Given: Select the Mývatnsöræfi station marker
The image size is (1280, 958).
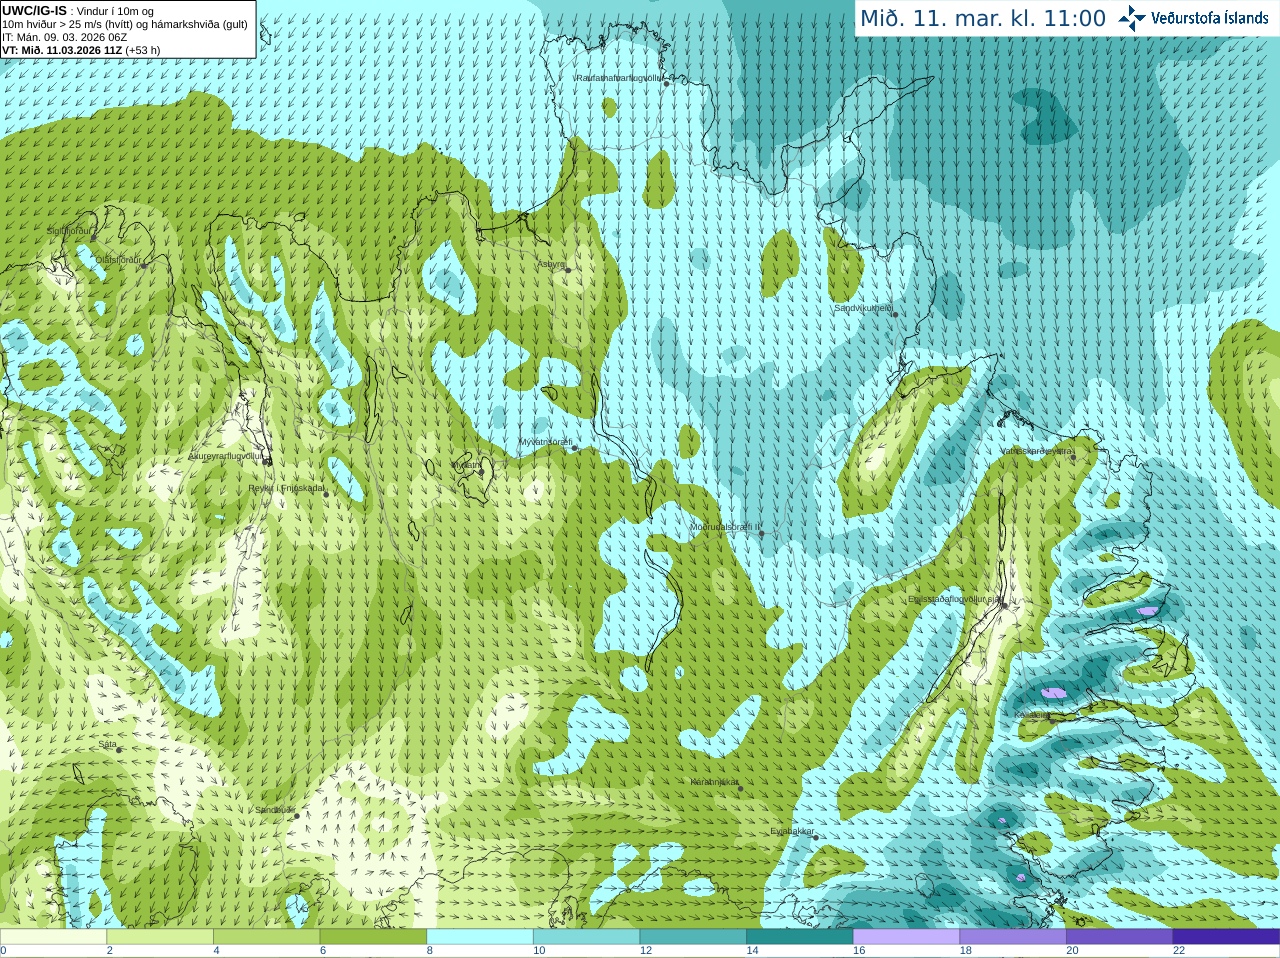Looking at the screenshot, I should 575,448.
